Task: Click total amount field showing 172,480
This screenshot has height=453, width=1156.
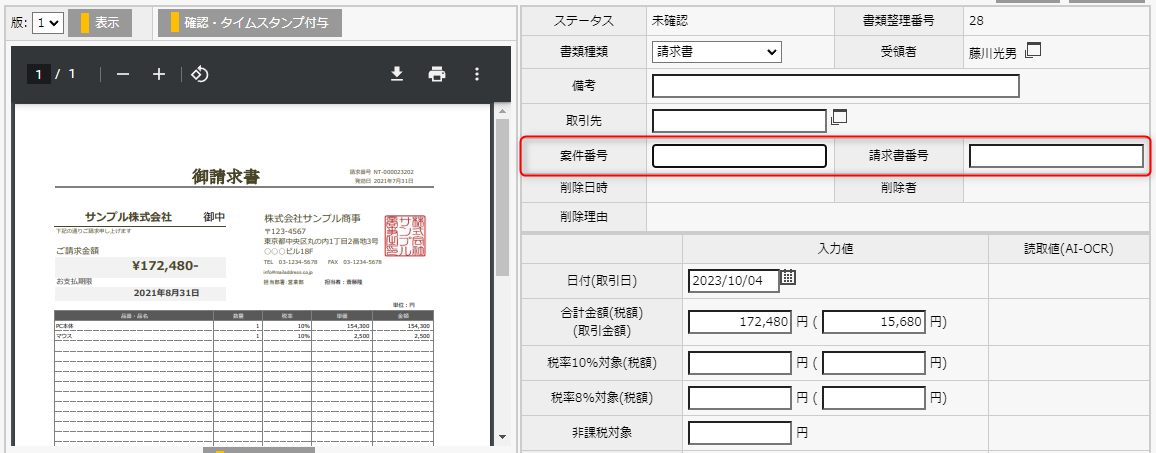Action: click(x=739, y=322)
